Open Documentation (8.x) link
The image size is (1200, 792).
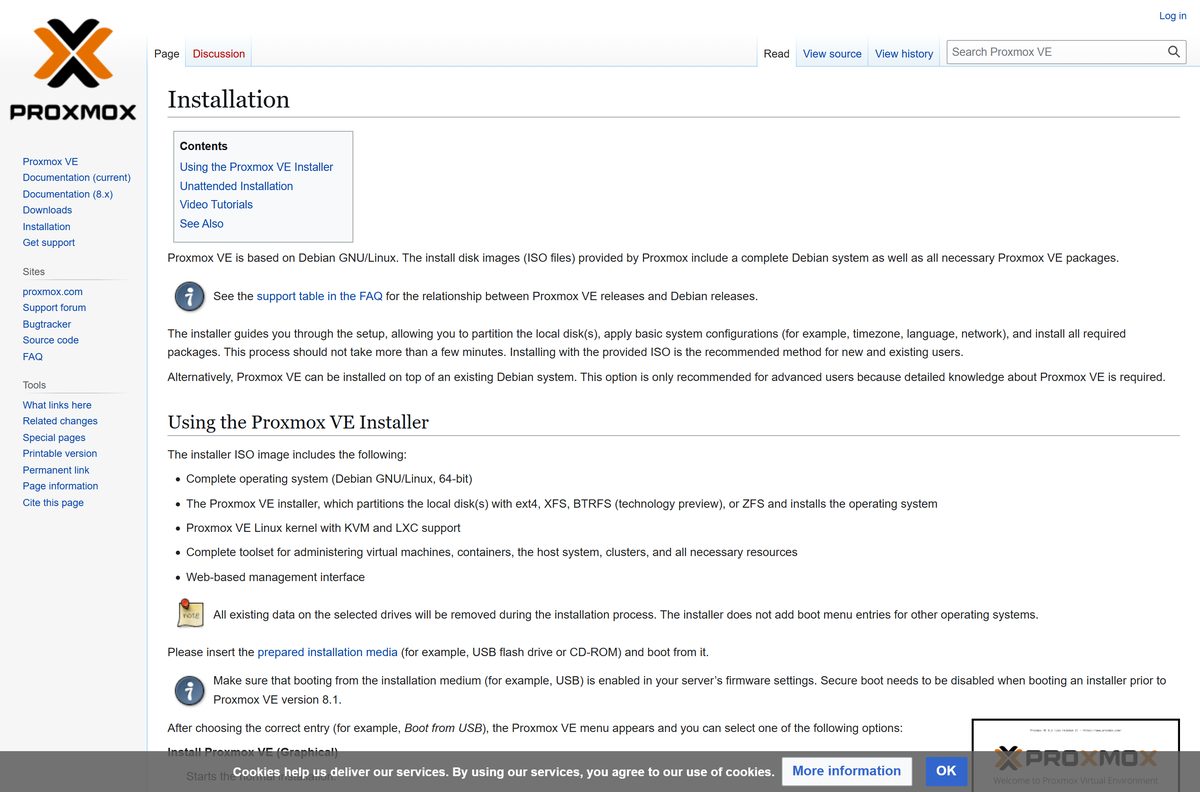pos(68,194)
